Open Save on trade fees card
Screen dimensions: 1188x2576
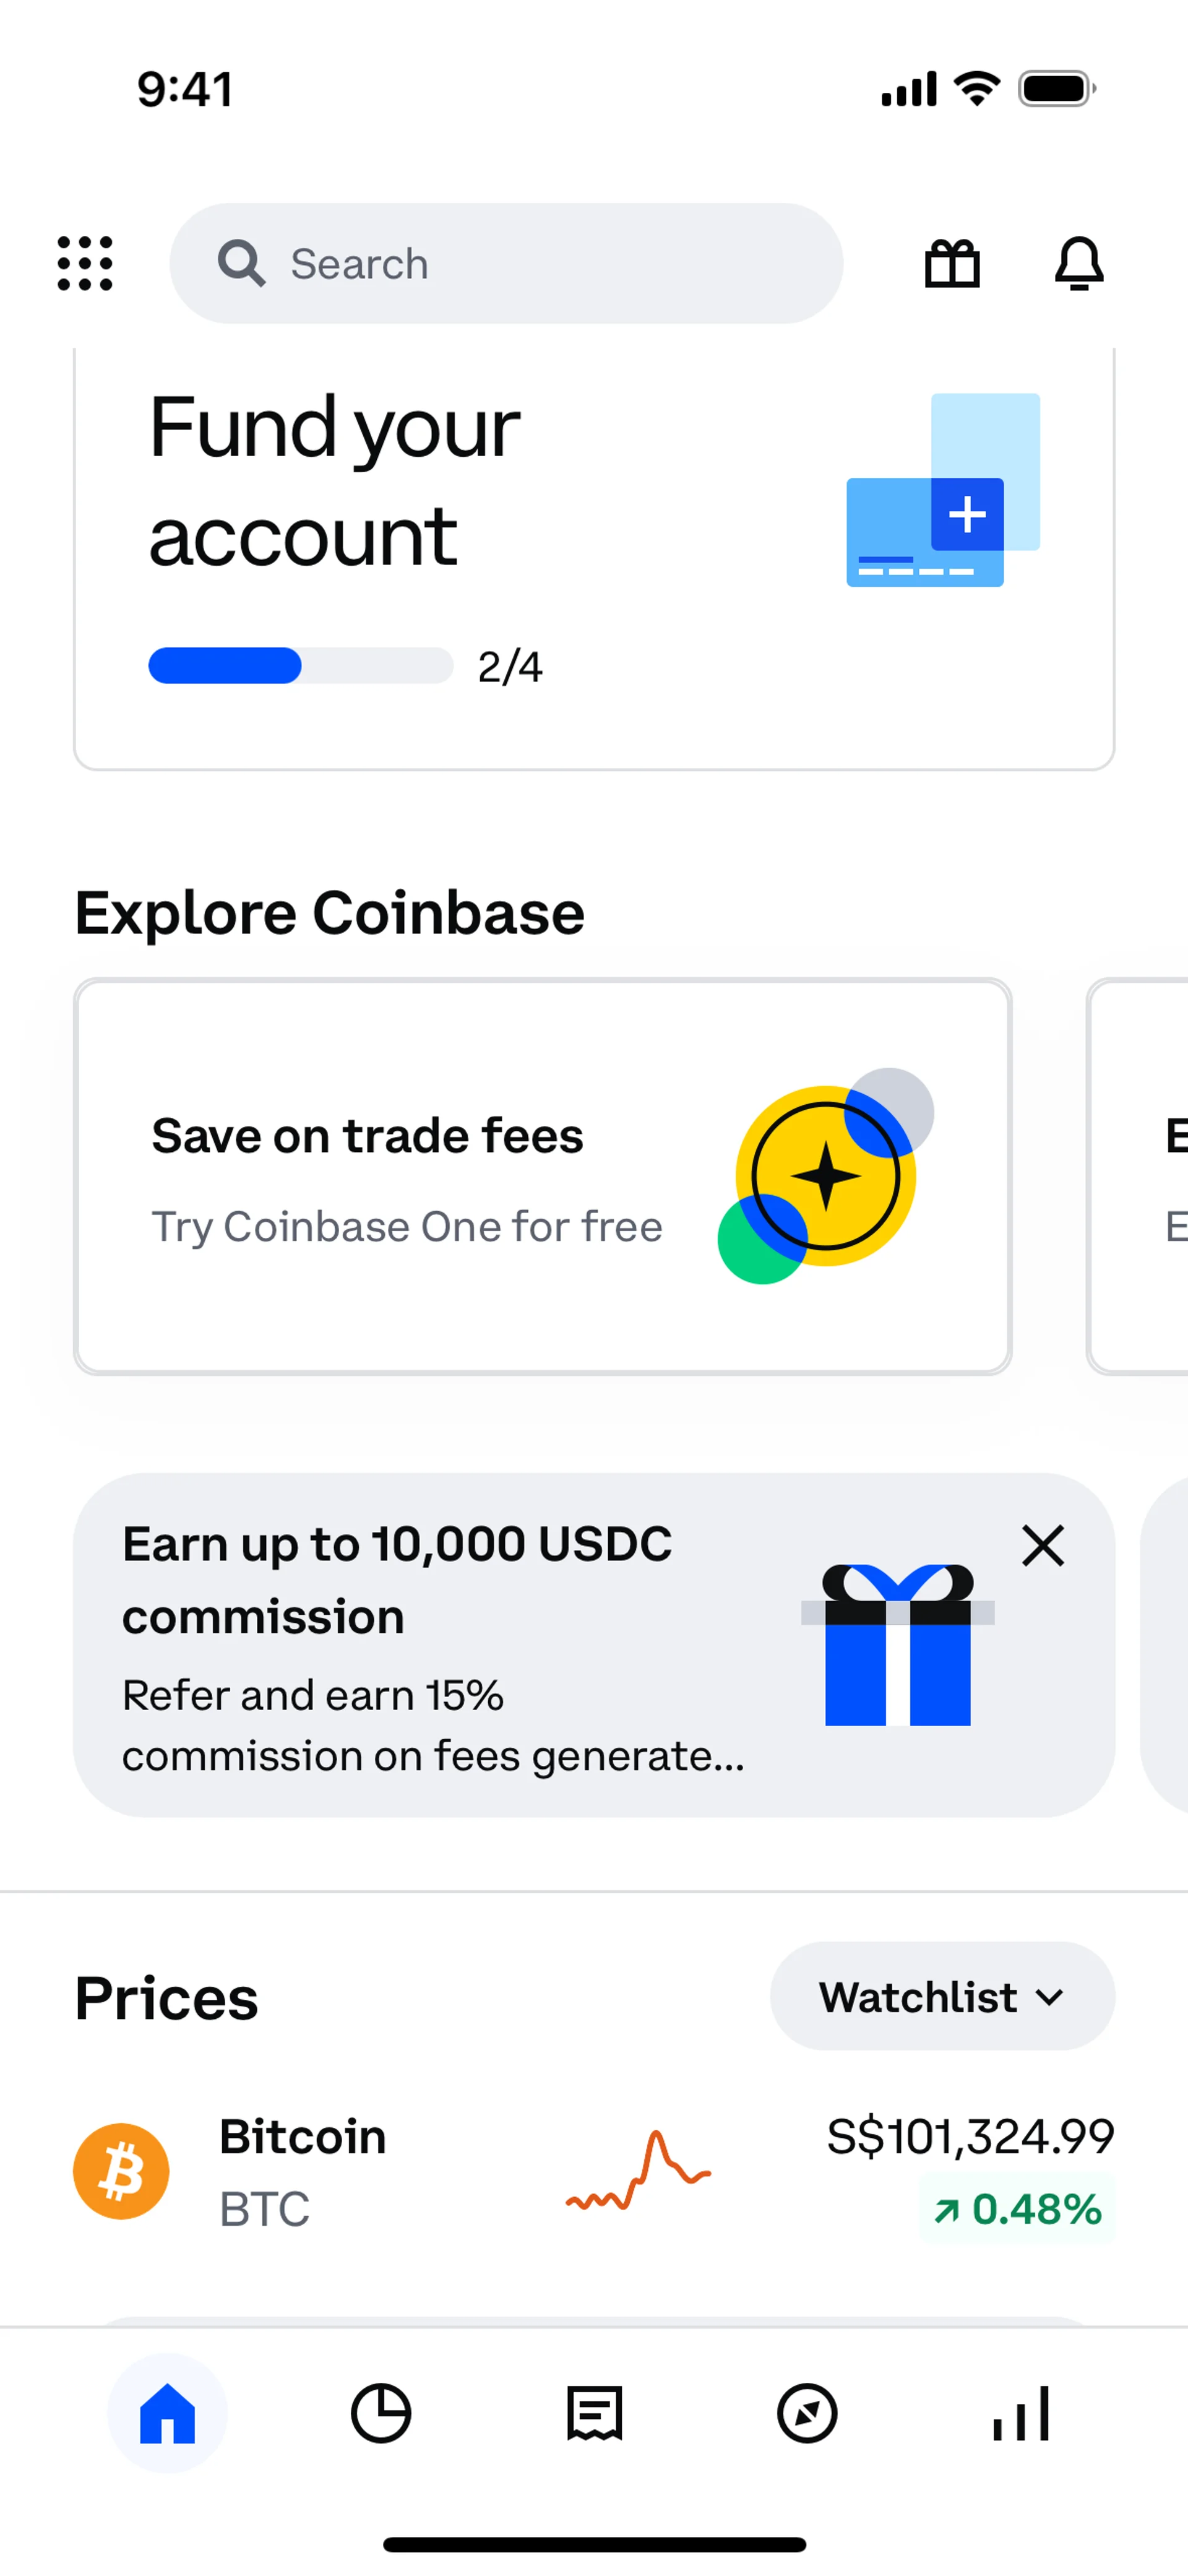click(x=542, y=1176)
